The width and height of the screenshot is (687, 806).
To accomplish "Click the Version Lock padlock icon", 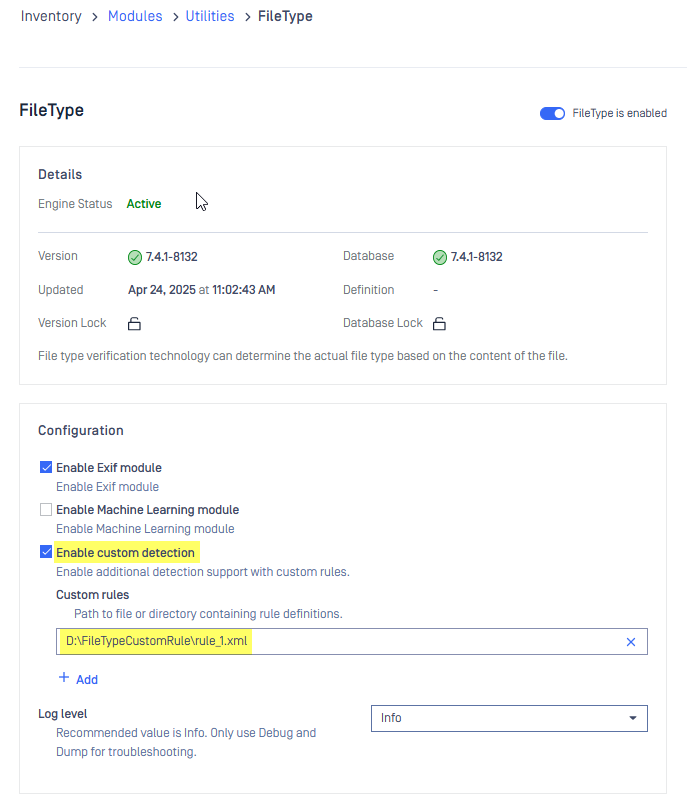I will (x=134, y=323).
